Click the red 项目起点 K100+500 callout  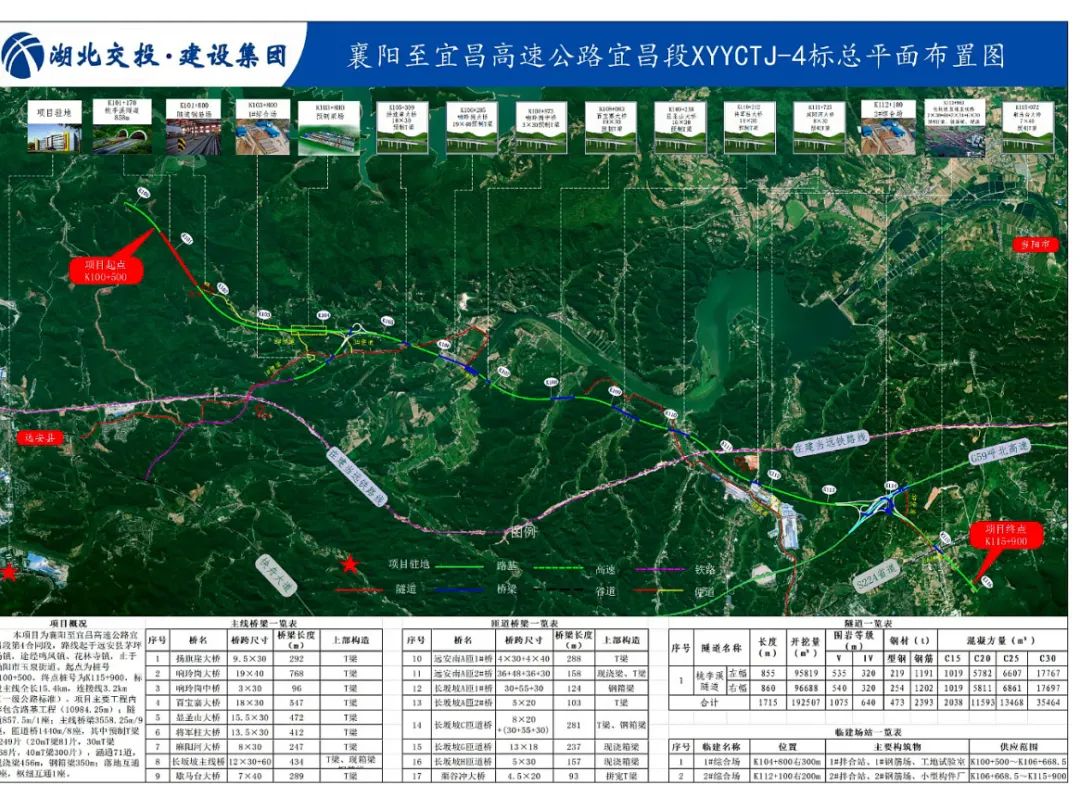click(105, 270)
